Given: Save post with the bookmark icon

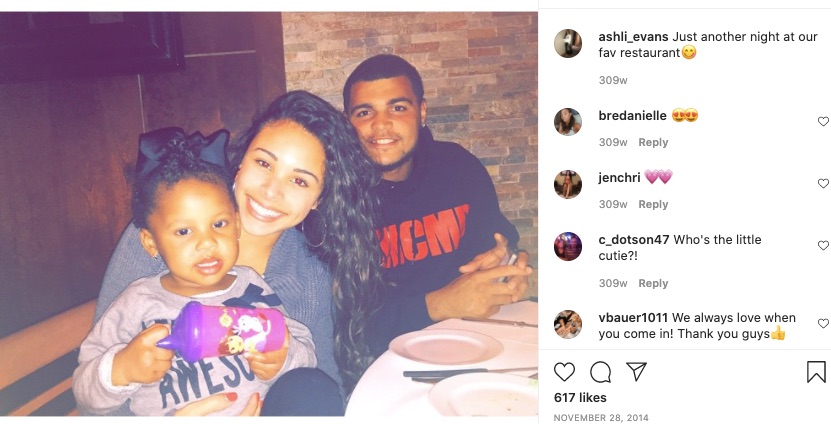Looking at the screenshot, I should pyautogui.click(x=816, y=372).
